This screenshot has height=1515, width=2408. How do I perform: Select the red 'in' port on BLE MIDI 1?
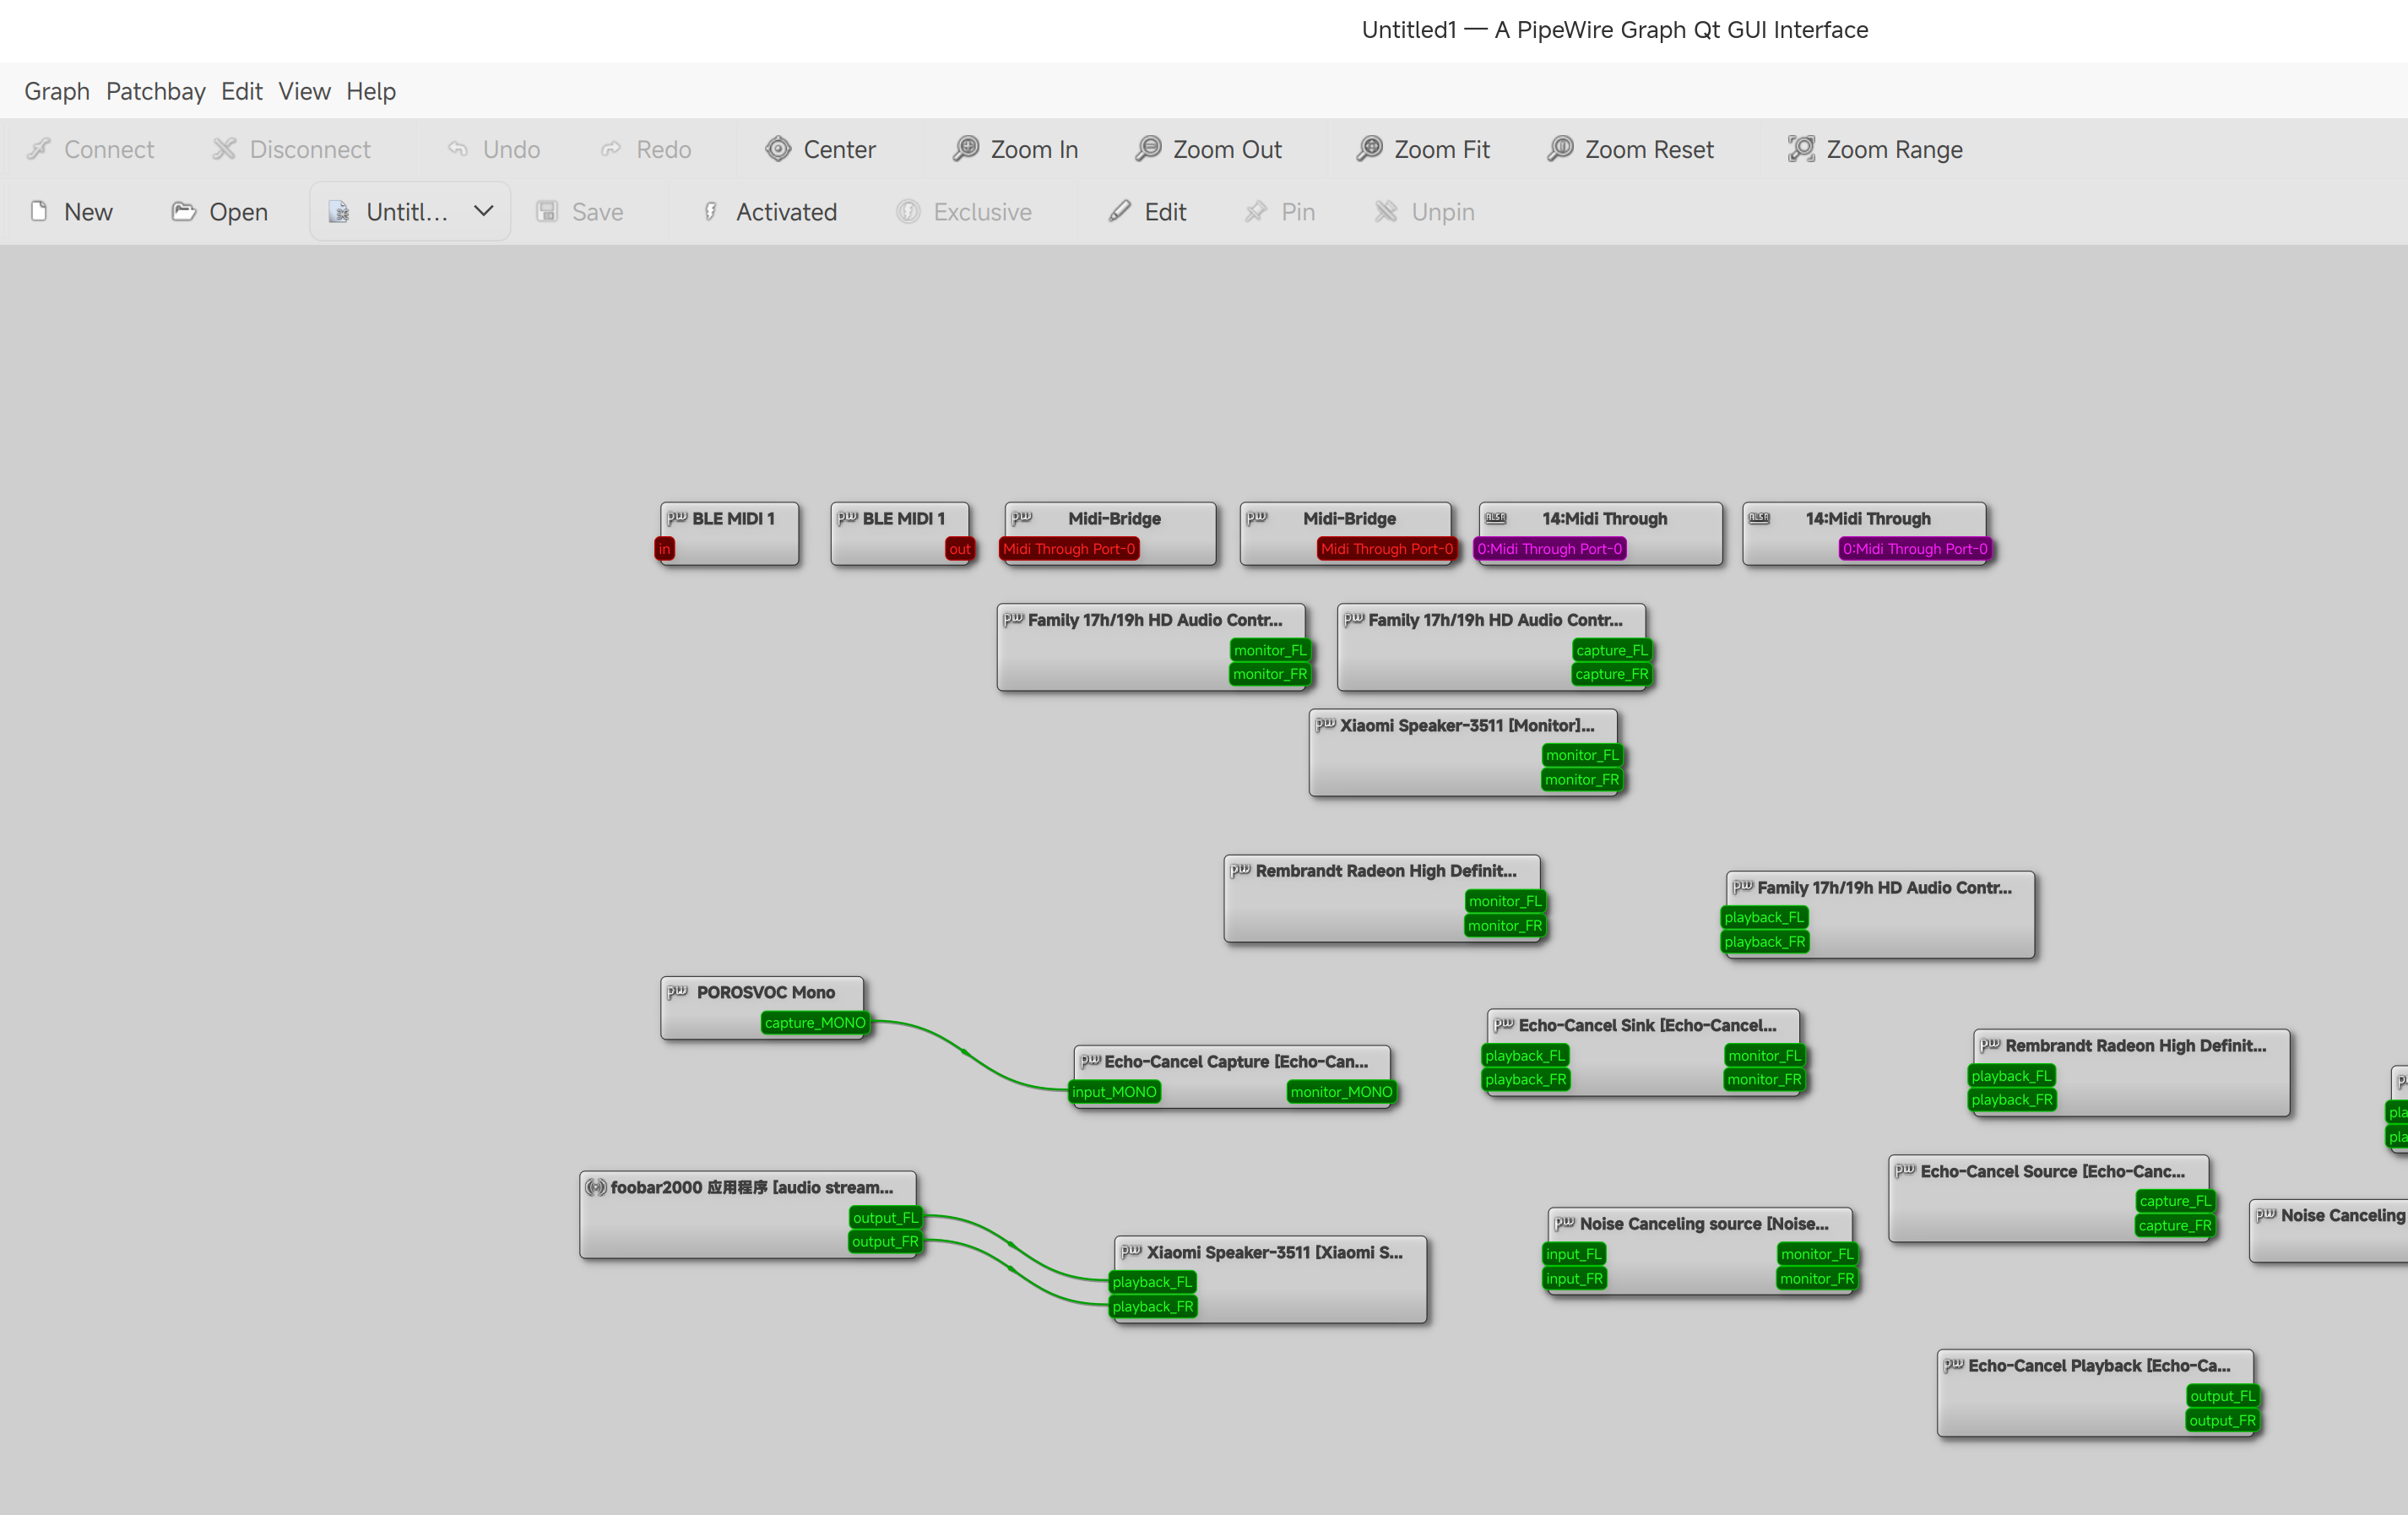665,549
